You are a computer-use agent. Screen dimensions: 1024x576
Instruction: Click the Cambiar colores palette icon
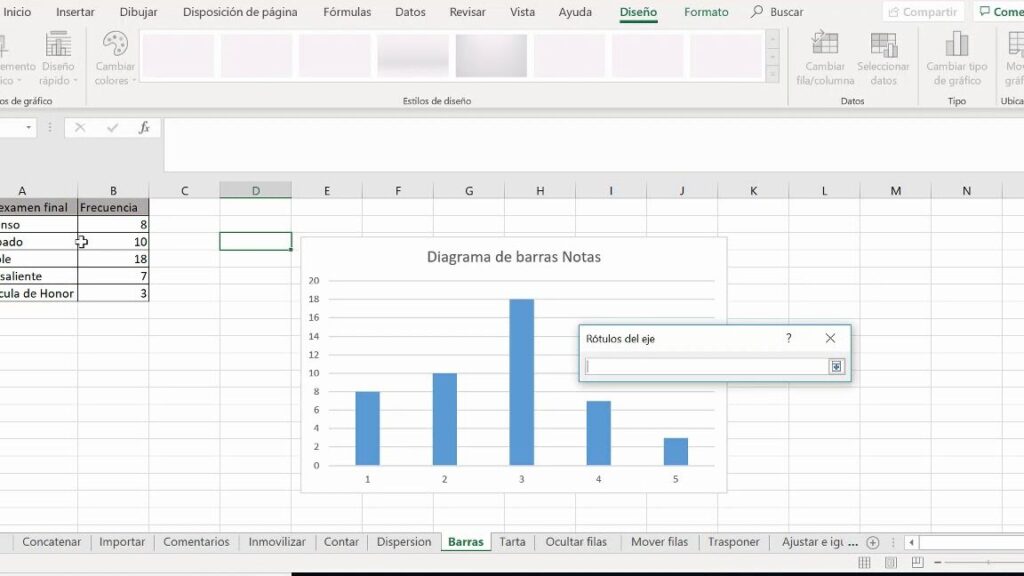tap(115, 46)
